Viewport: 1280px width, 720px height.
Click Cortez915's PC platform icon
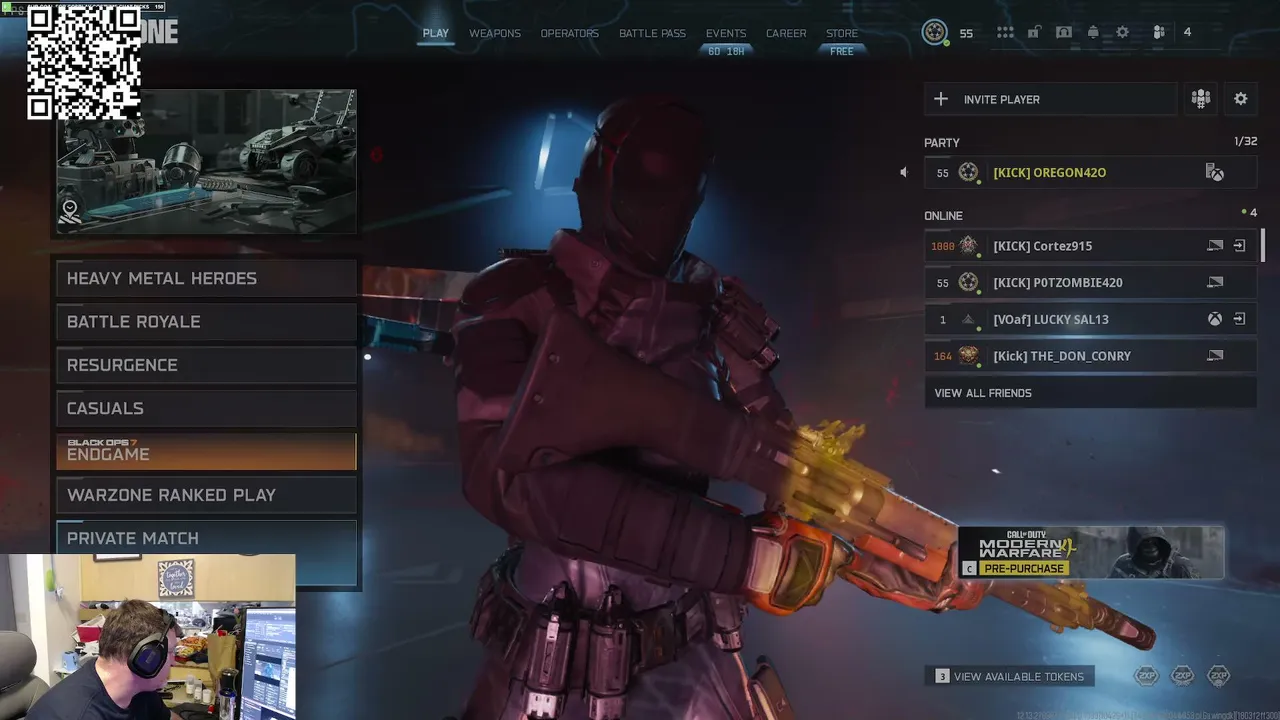[x=1215, y=246]
